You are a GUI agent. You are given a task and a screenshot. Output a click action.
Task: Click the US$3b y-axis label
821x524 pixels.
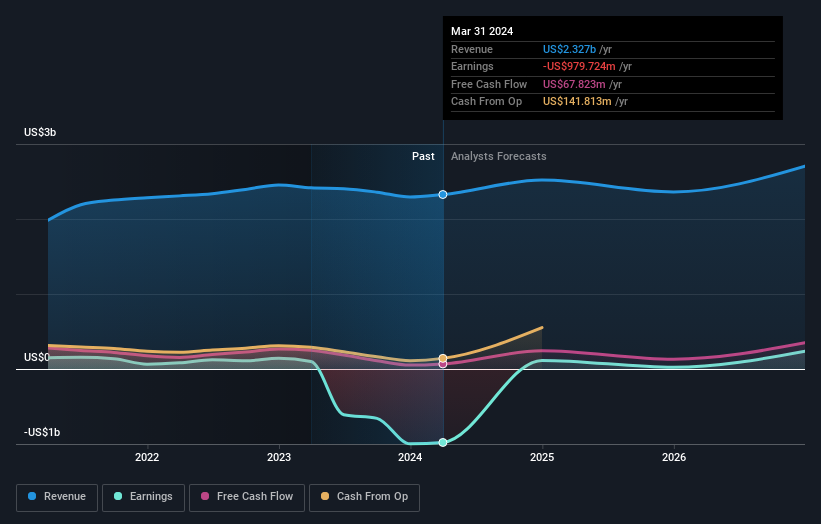tap(40, 132)
